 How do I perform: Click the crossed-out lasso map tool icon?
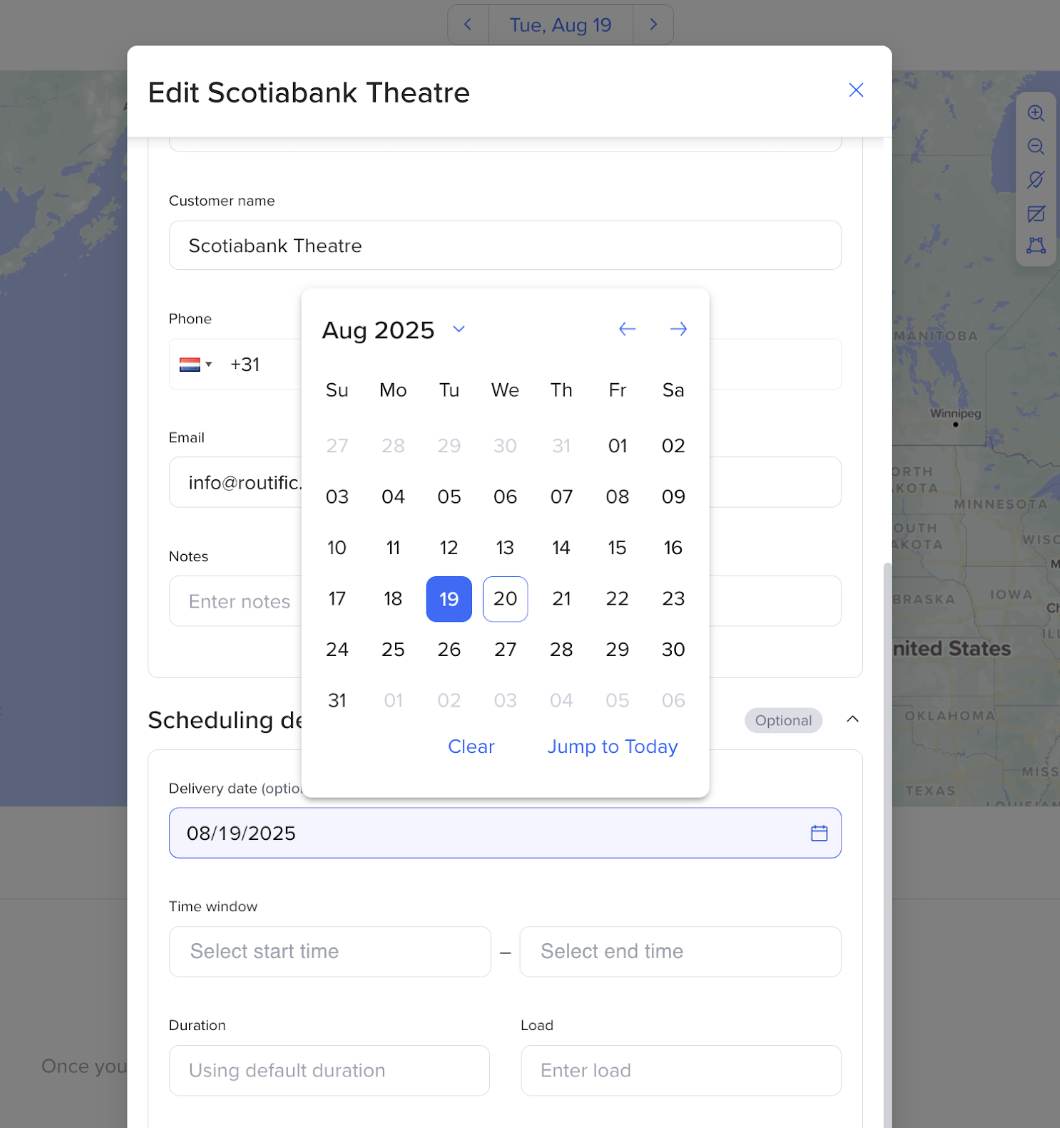click(x=1036, y=179)
